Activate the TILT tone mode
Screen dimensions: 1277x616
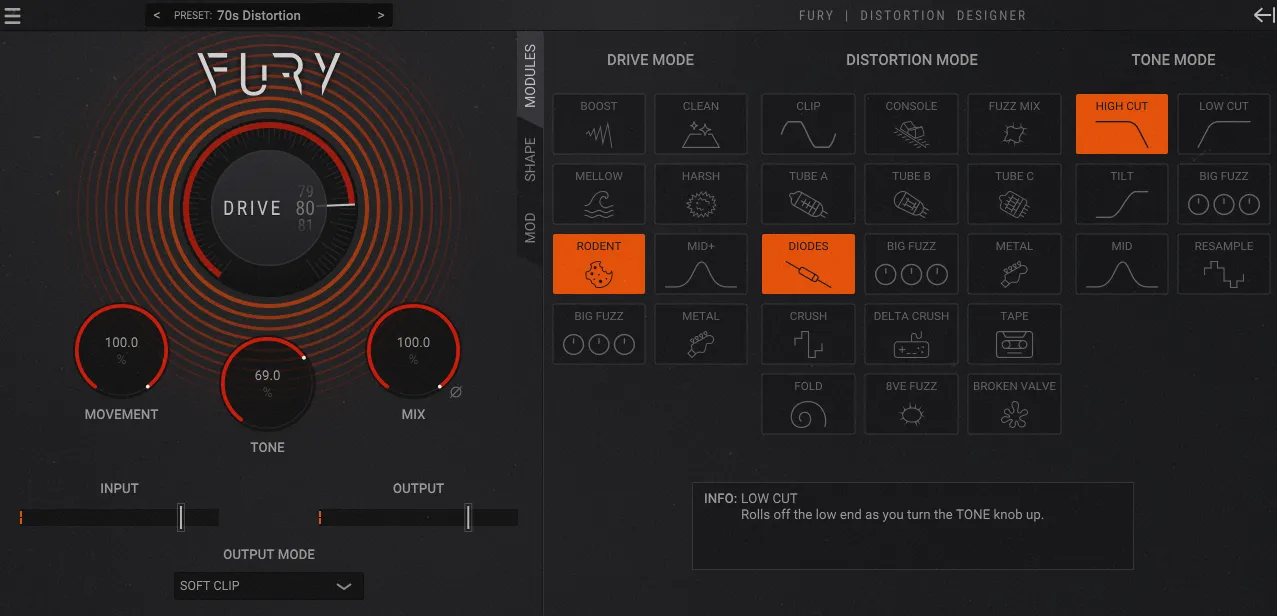pyautogui.click(x=1121, y=193)
